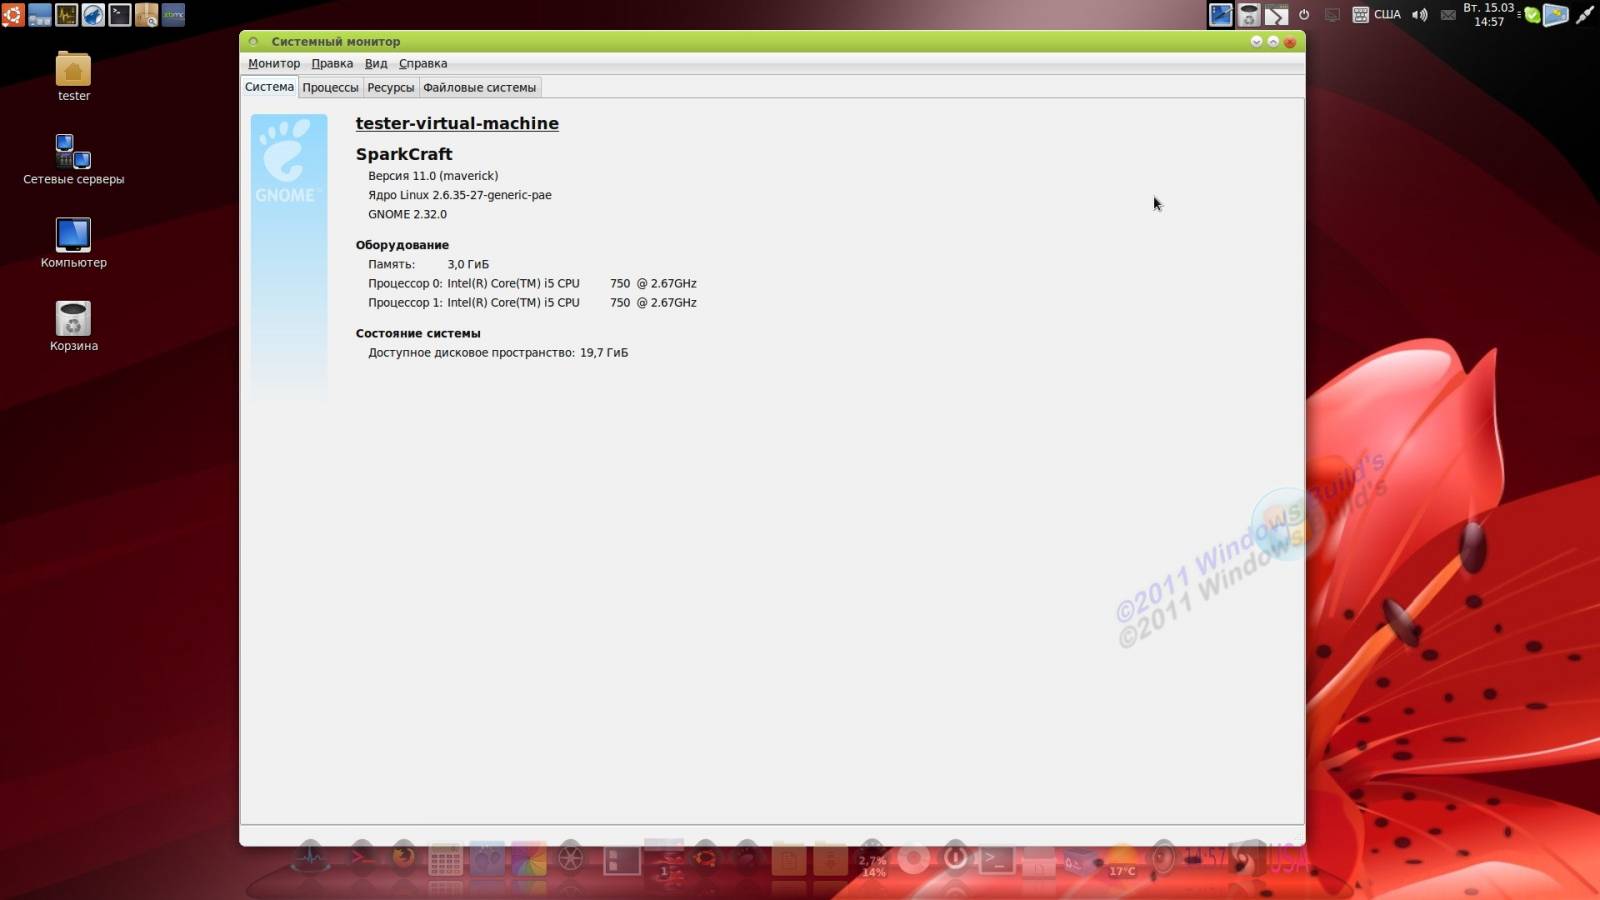The image size is (1600, 900).
Task: Click the Состояние системы section heading
Action: click(418, 333)
